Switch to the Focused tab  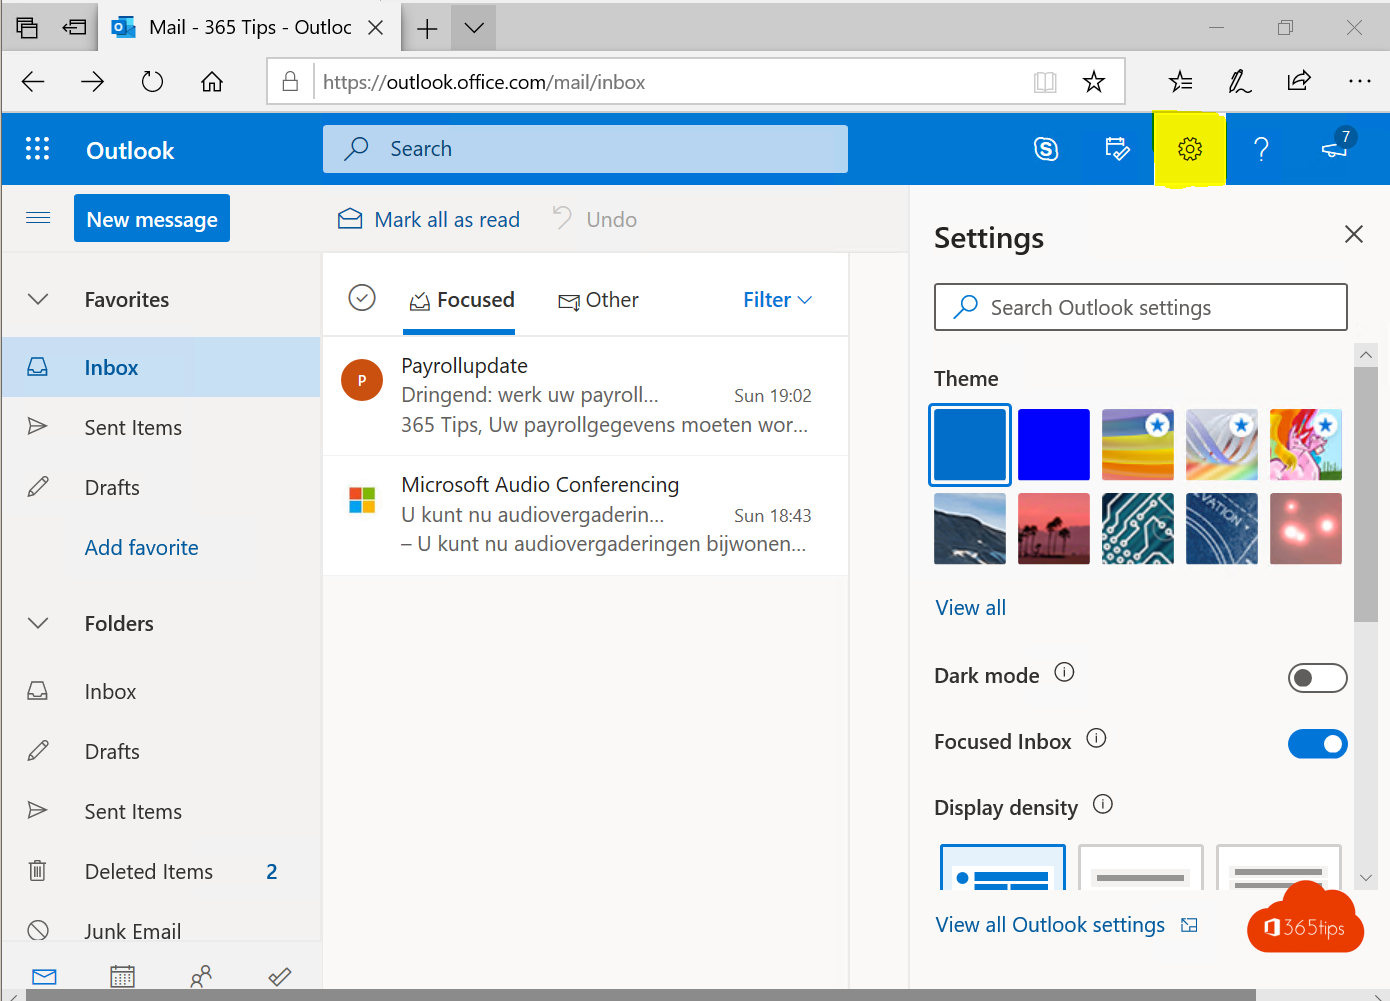(461, 300)
